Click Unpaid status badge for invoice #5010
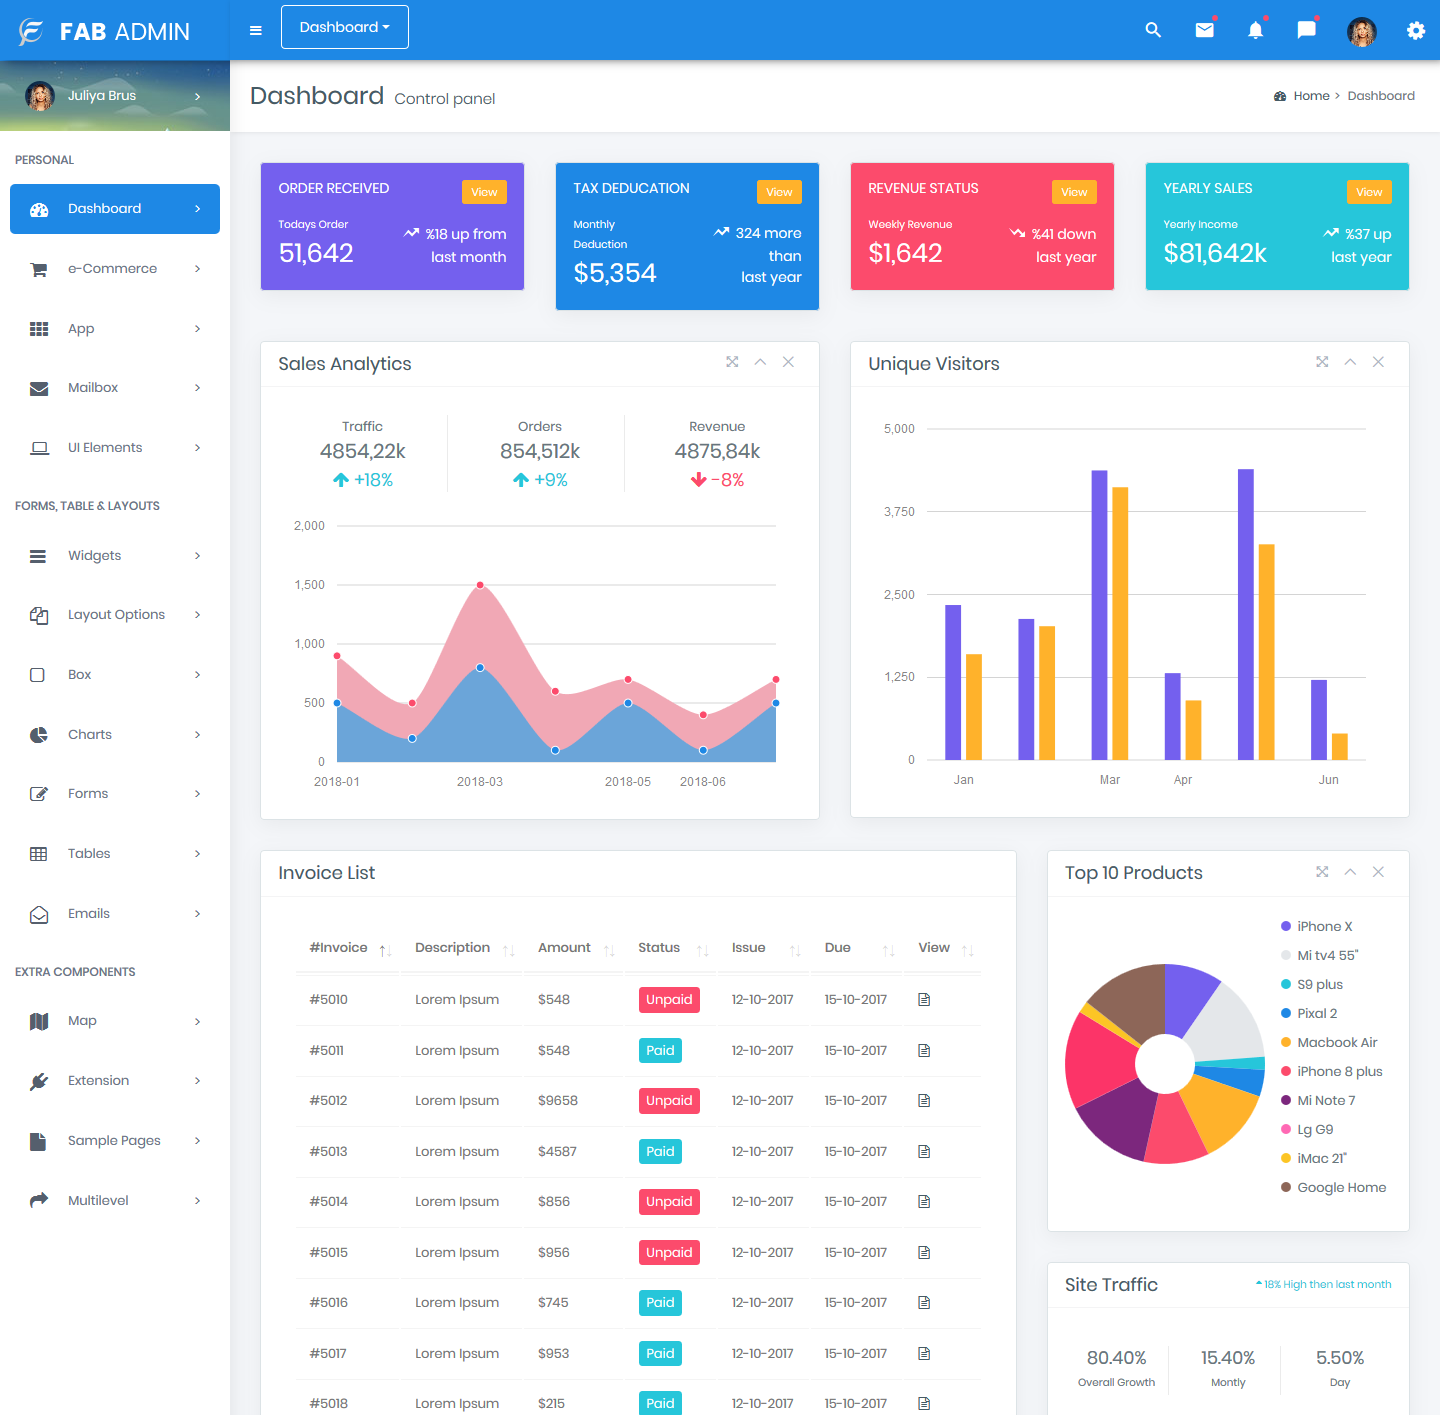The height and width of the screenshot is (1415, 1440). pyautogui.click(x=669, y=1000)
